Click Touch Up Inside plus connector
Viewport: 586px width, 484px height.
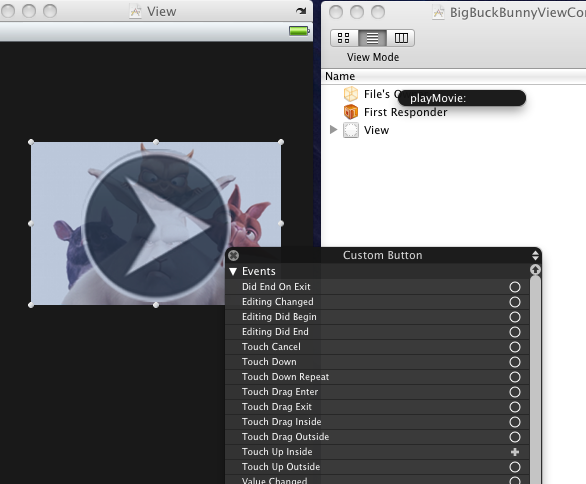[515, 452]
